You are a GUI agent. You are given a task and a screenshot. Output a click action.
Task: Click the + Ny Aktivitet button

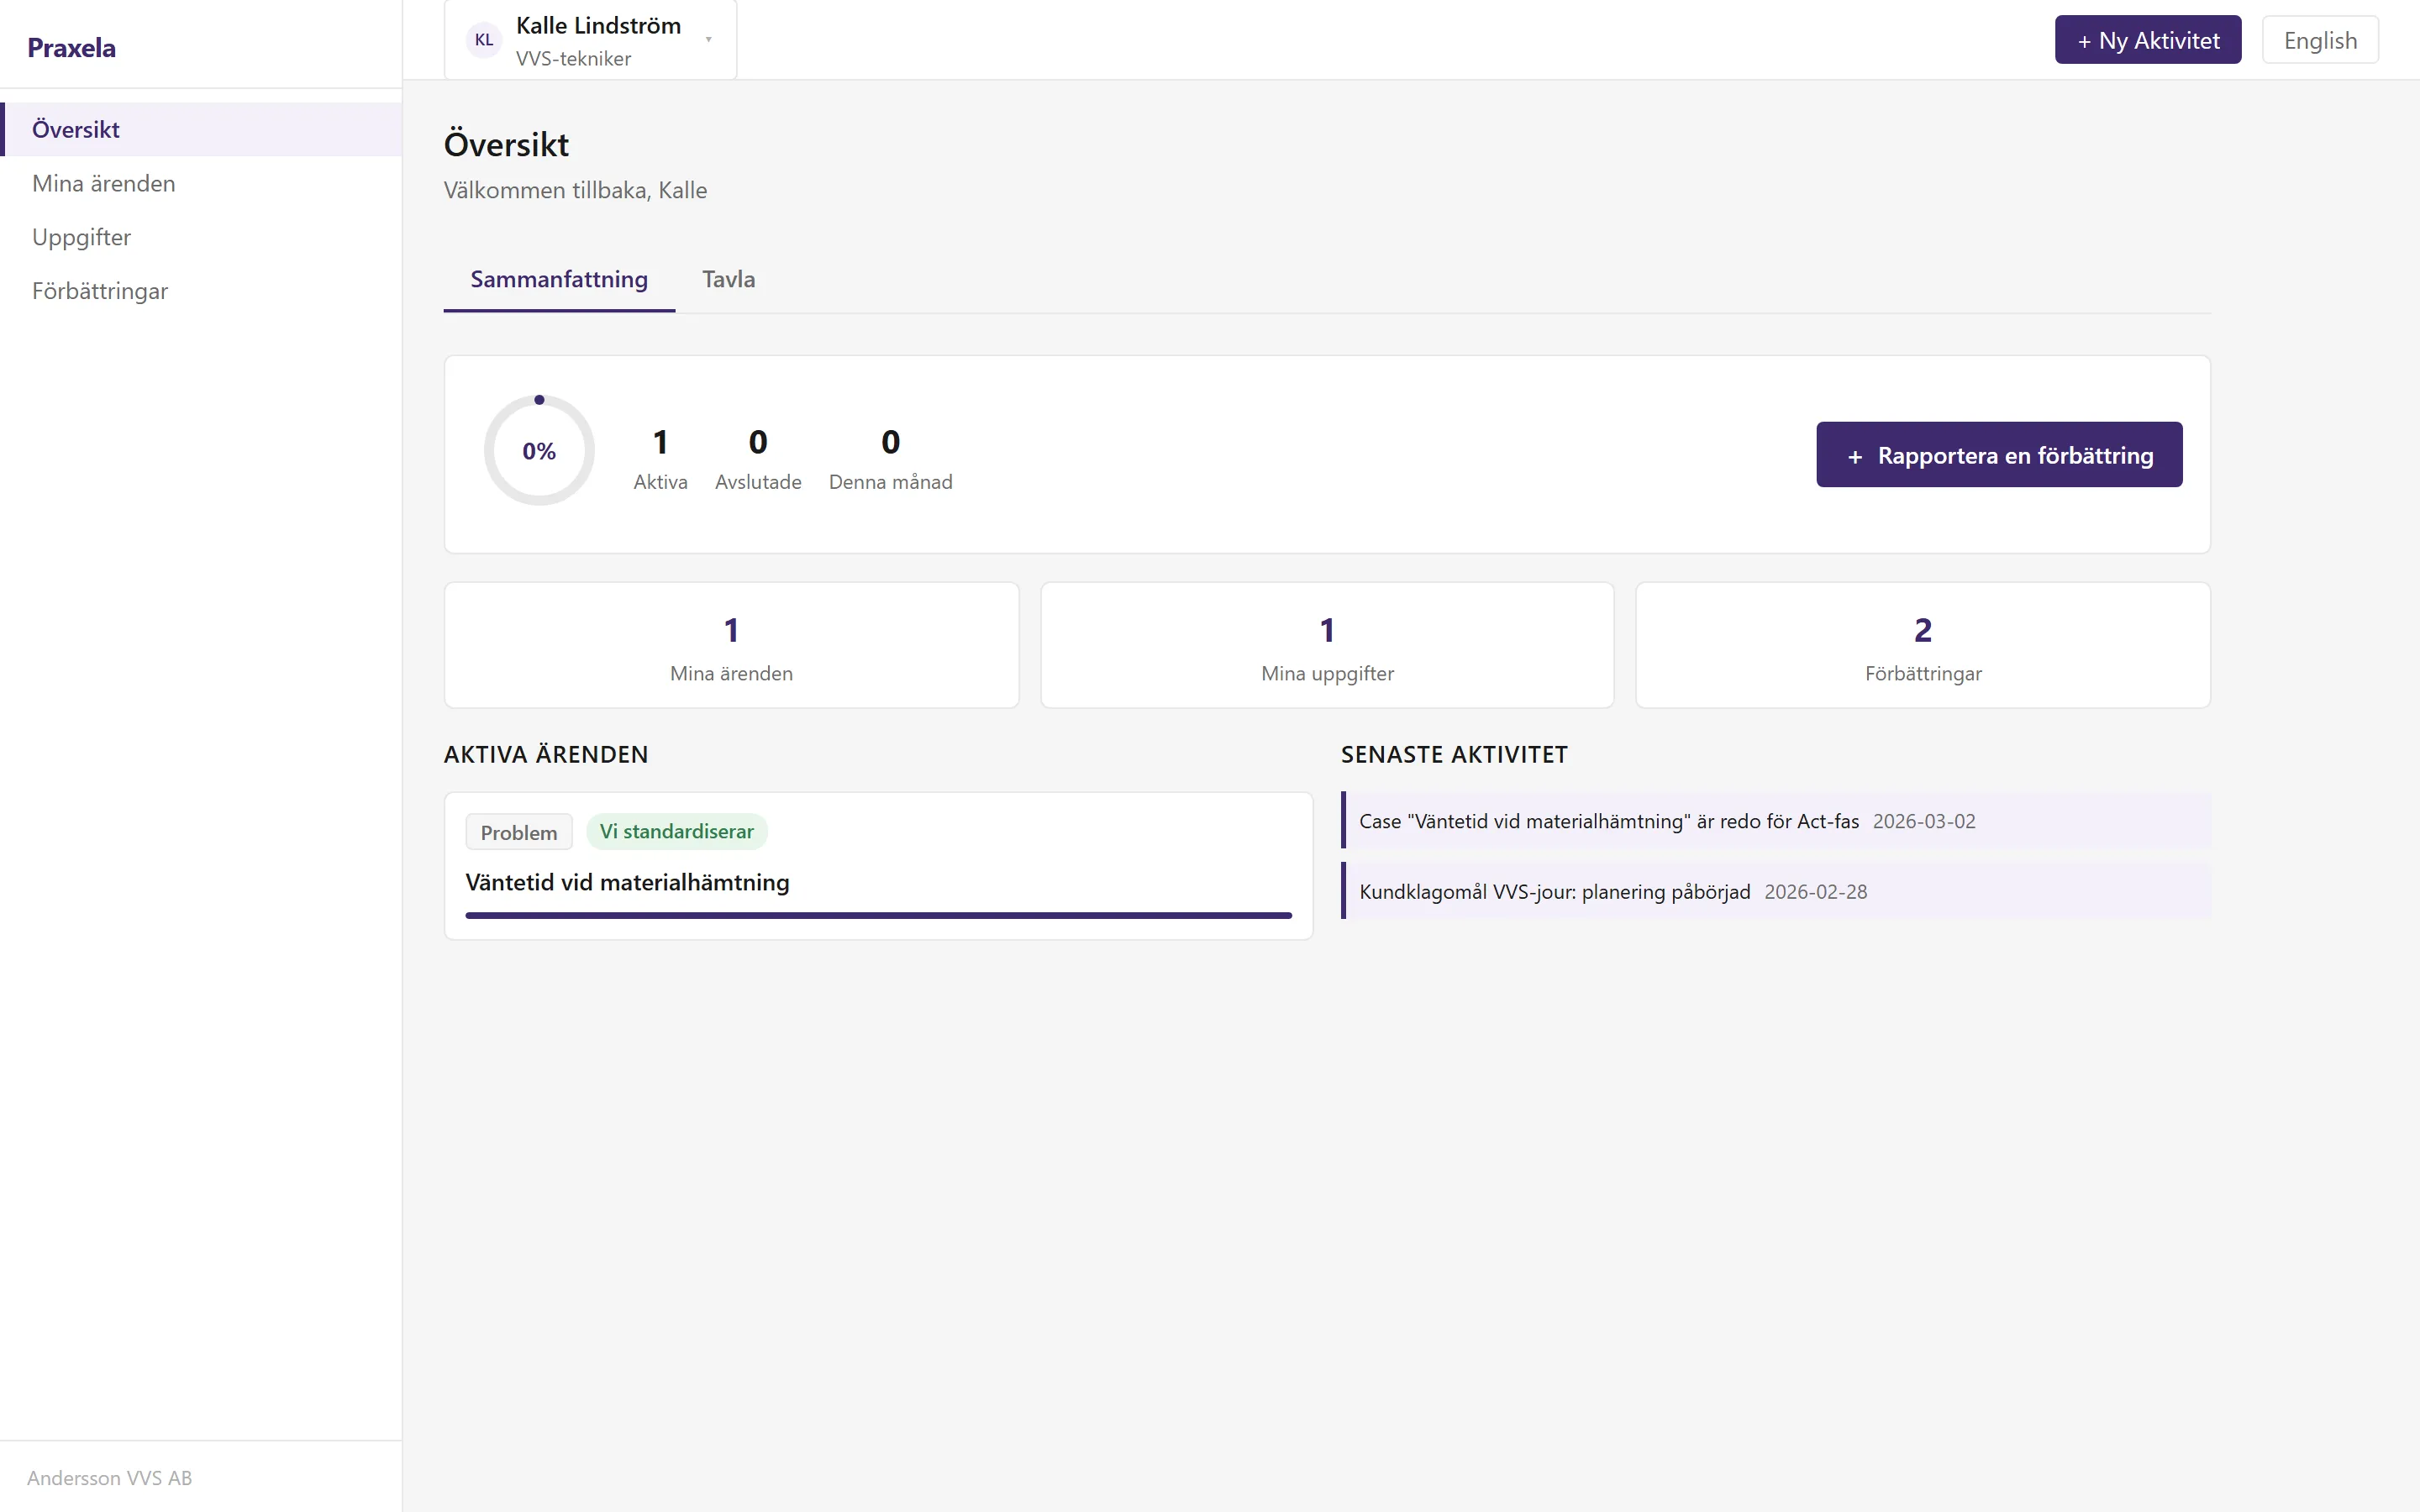click(x=2147, y=40)
